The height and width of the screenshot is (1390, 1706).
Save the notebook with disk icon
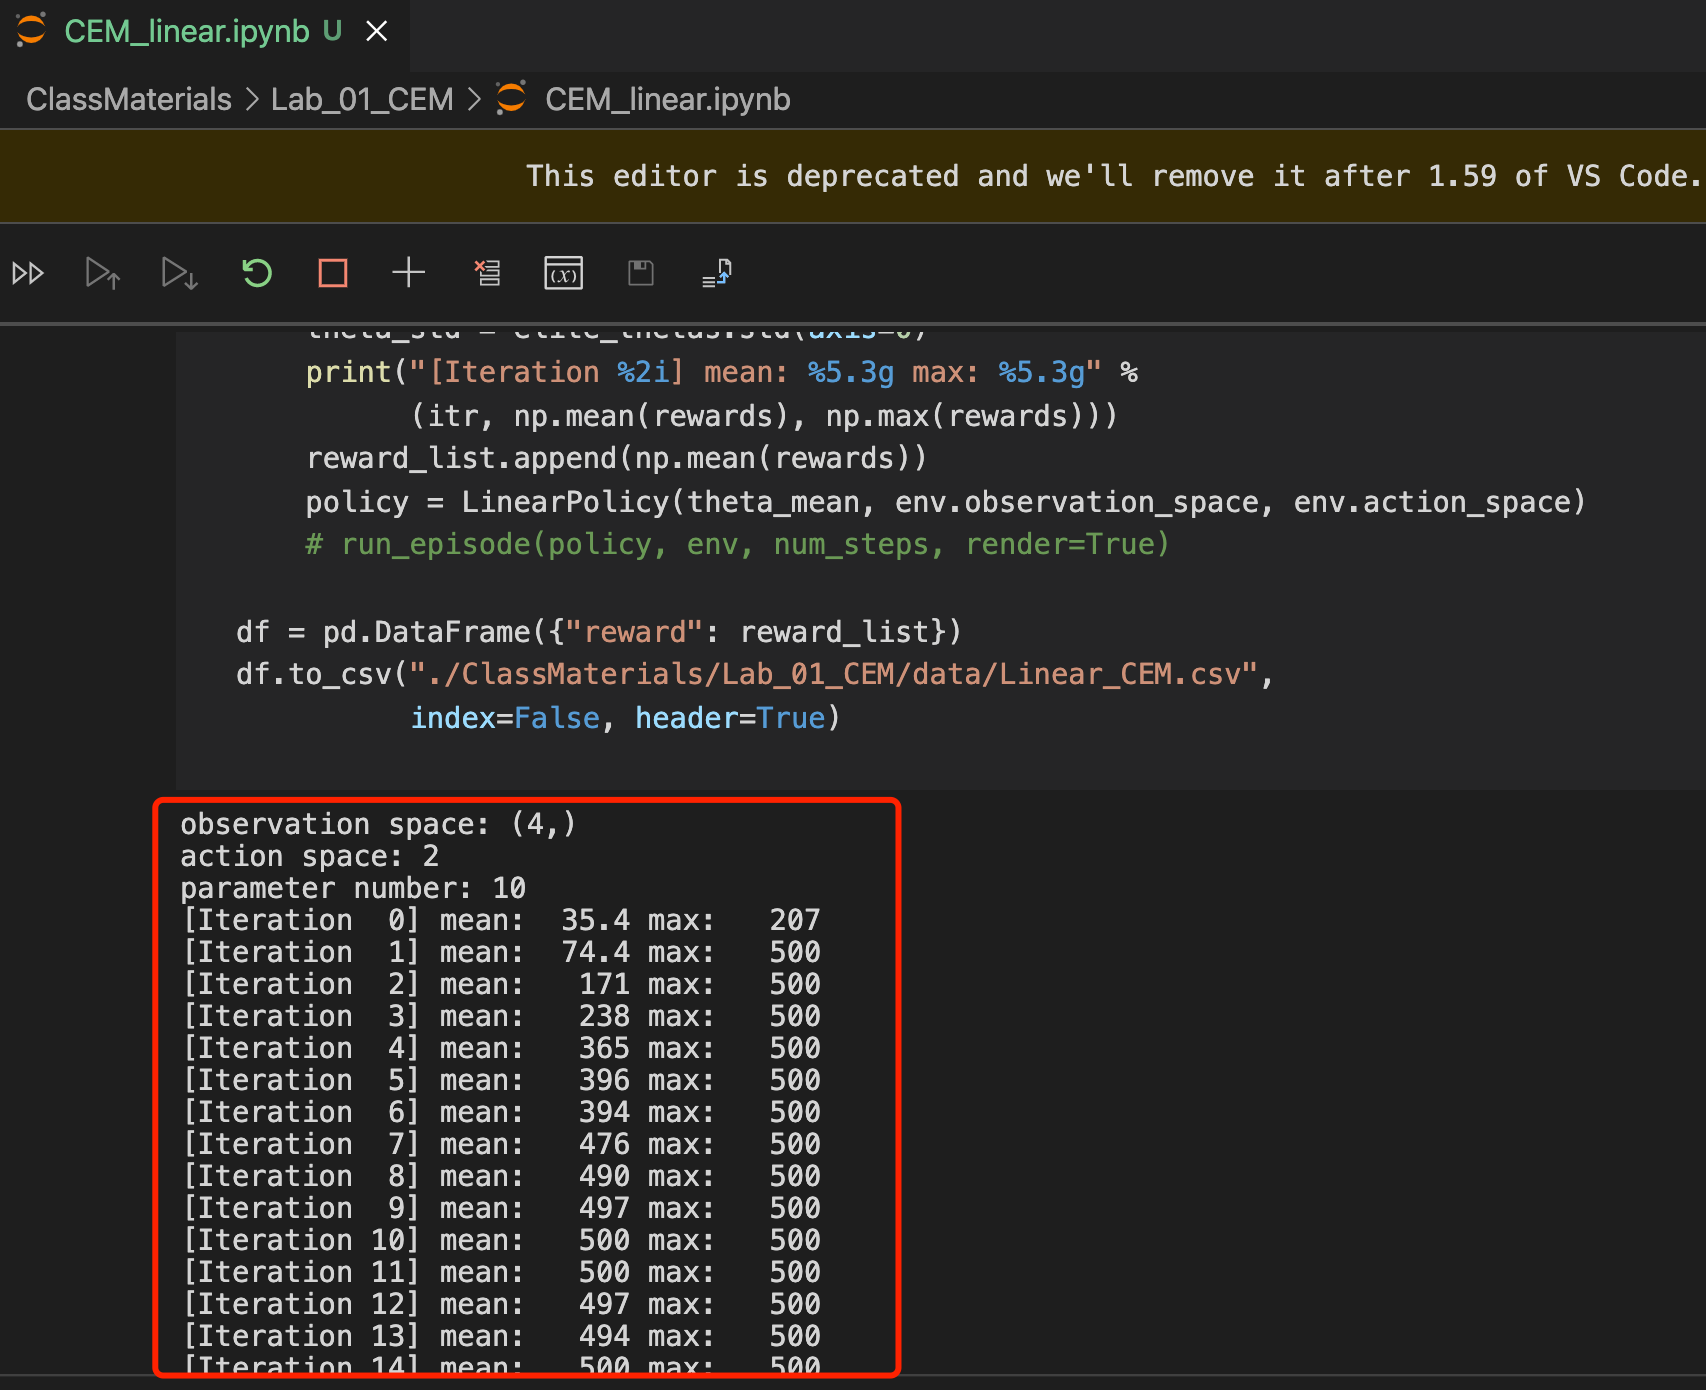(x=640, y=272)
